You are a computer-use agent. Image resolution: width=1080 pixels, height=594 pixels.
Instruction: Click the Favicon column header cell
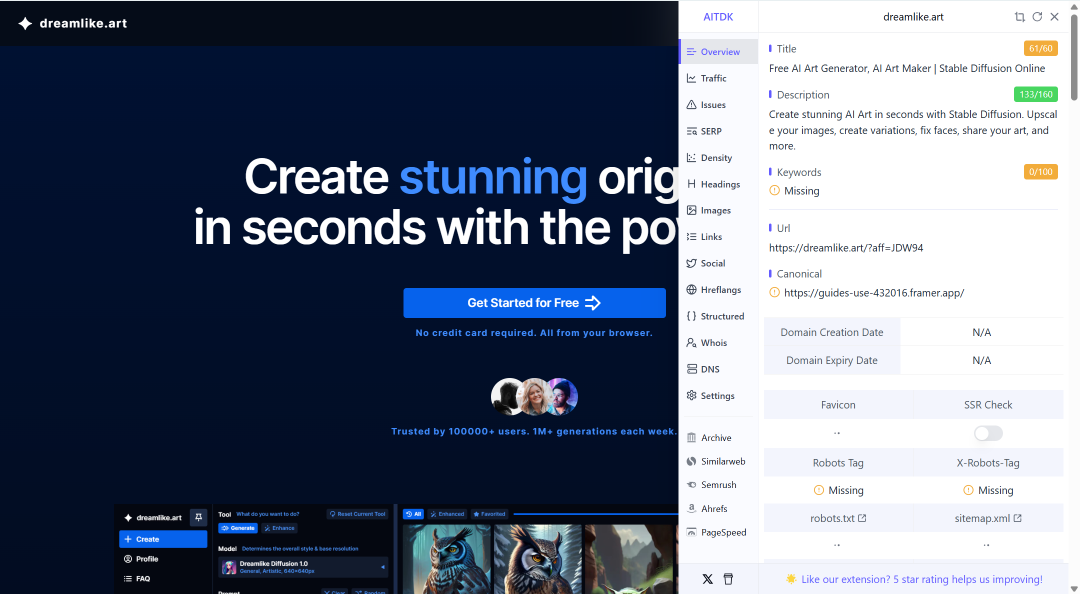pos(838,404)
